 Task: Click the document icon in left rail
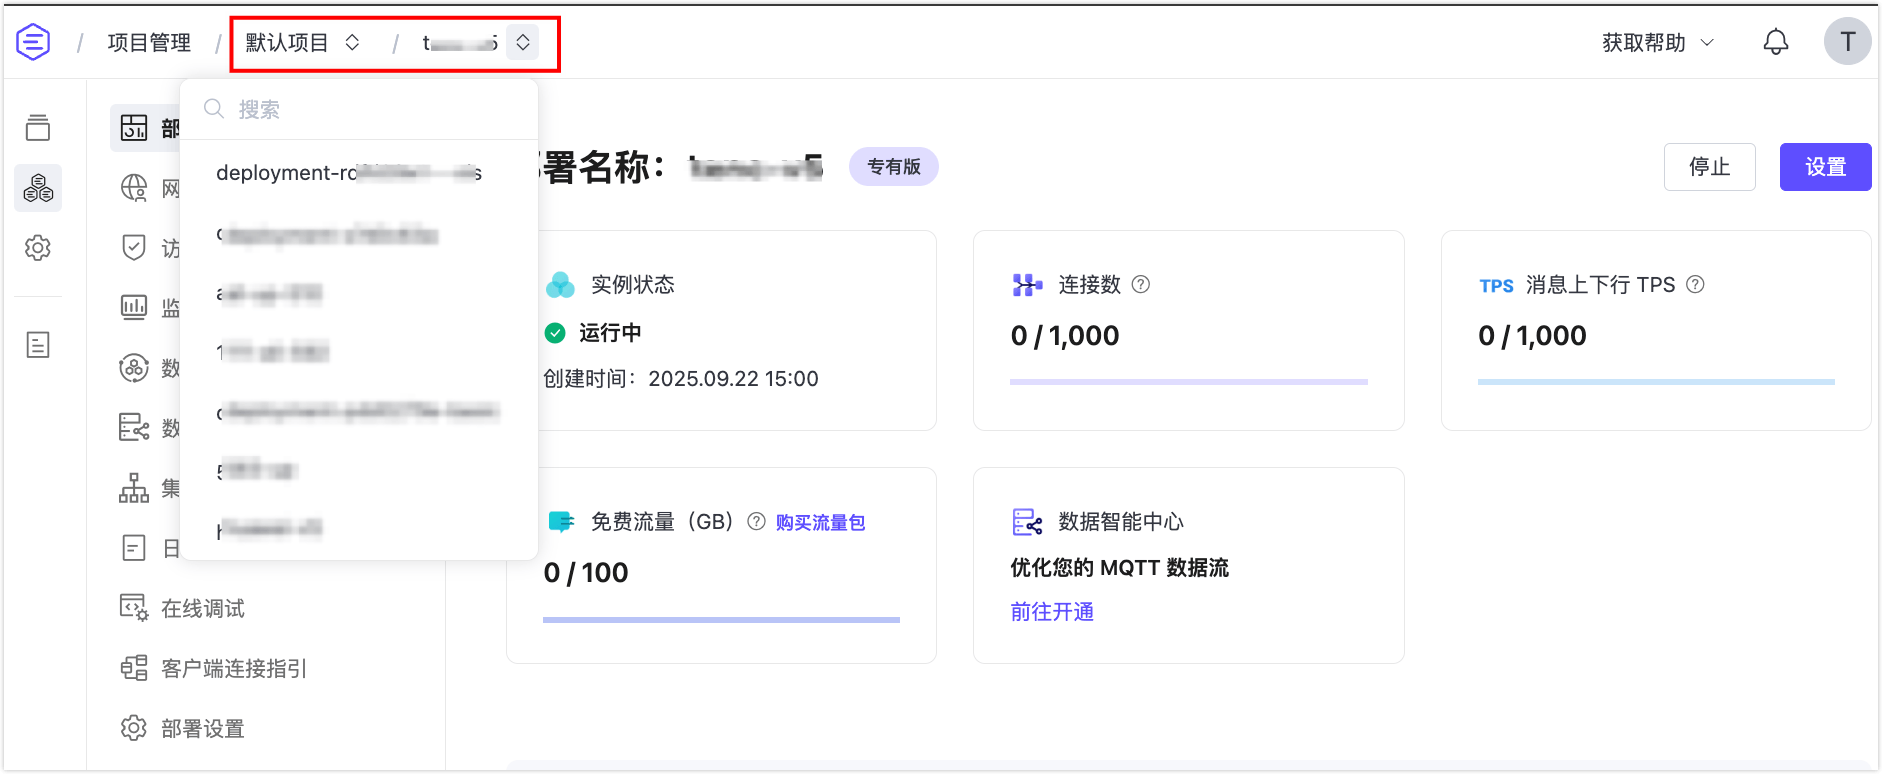coord(38,345)
